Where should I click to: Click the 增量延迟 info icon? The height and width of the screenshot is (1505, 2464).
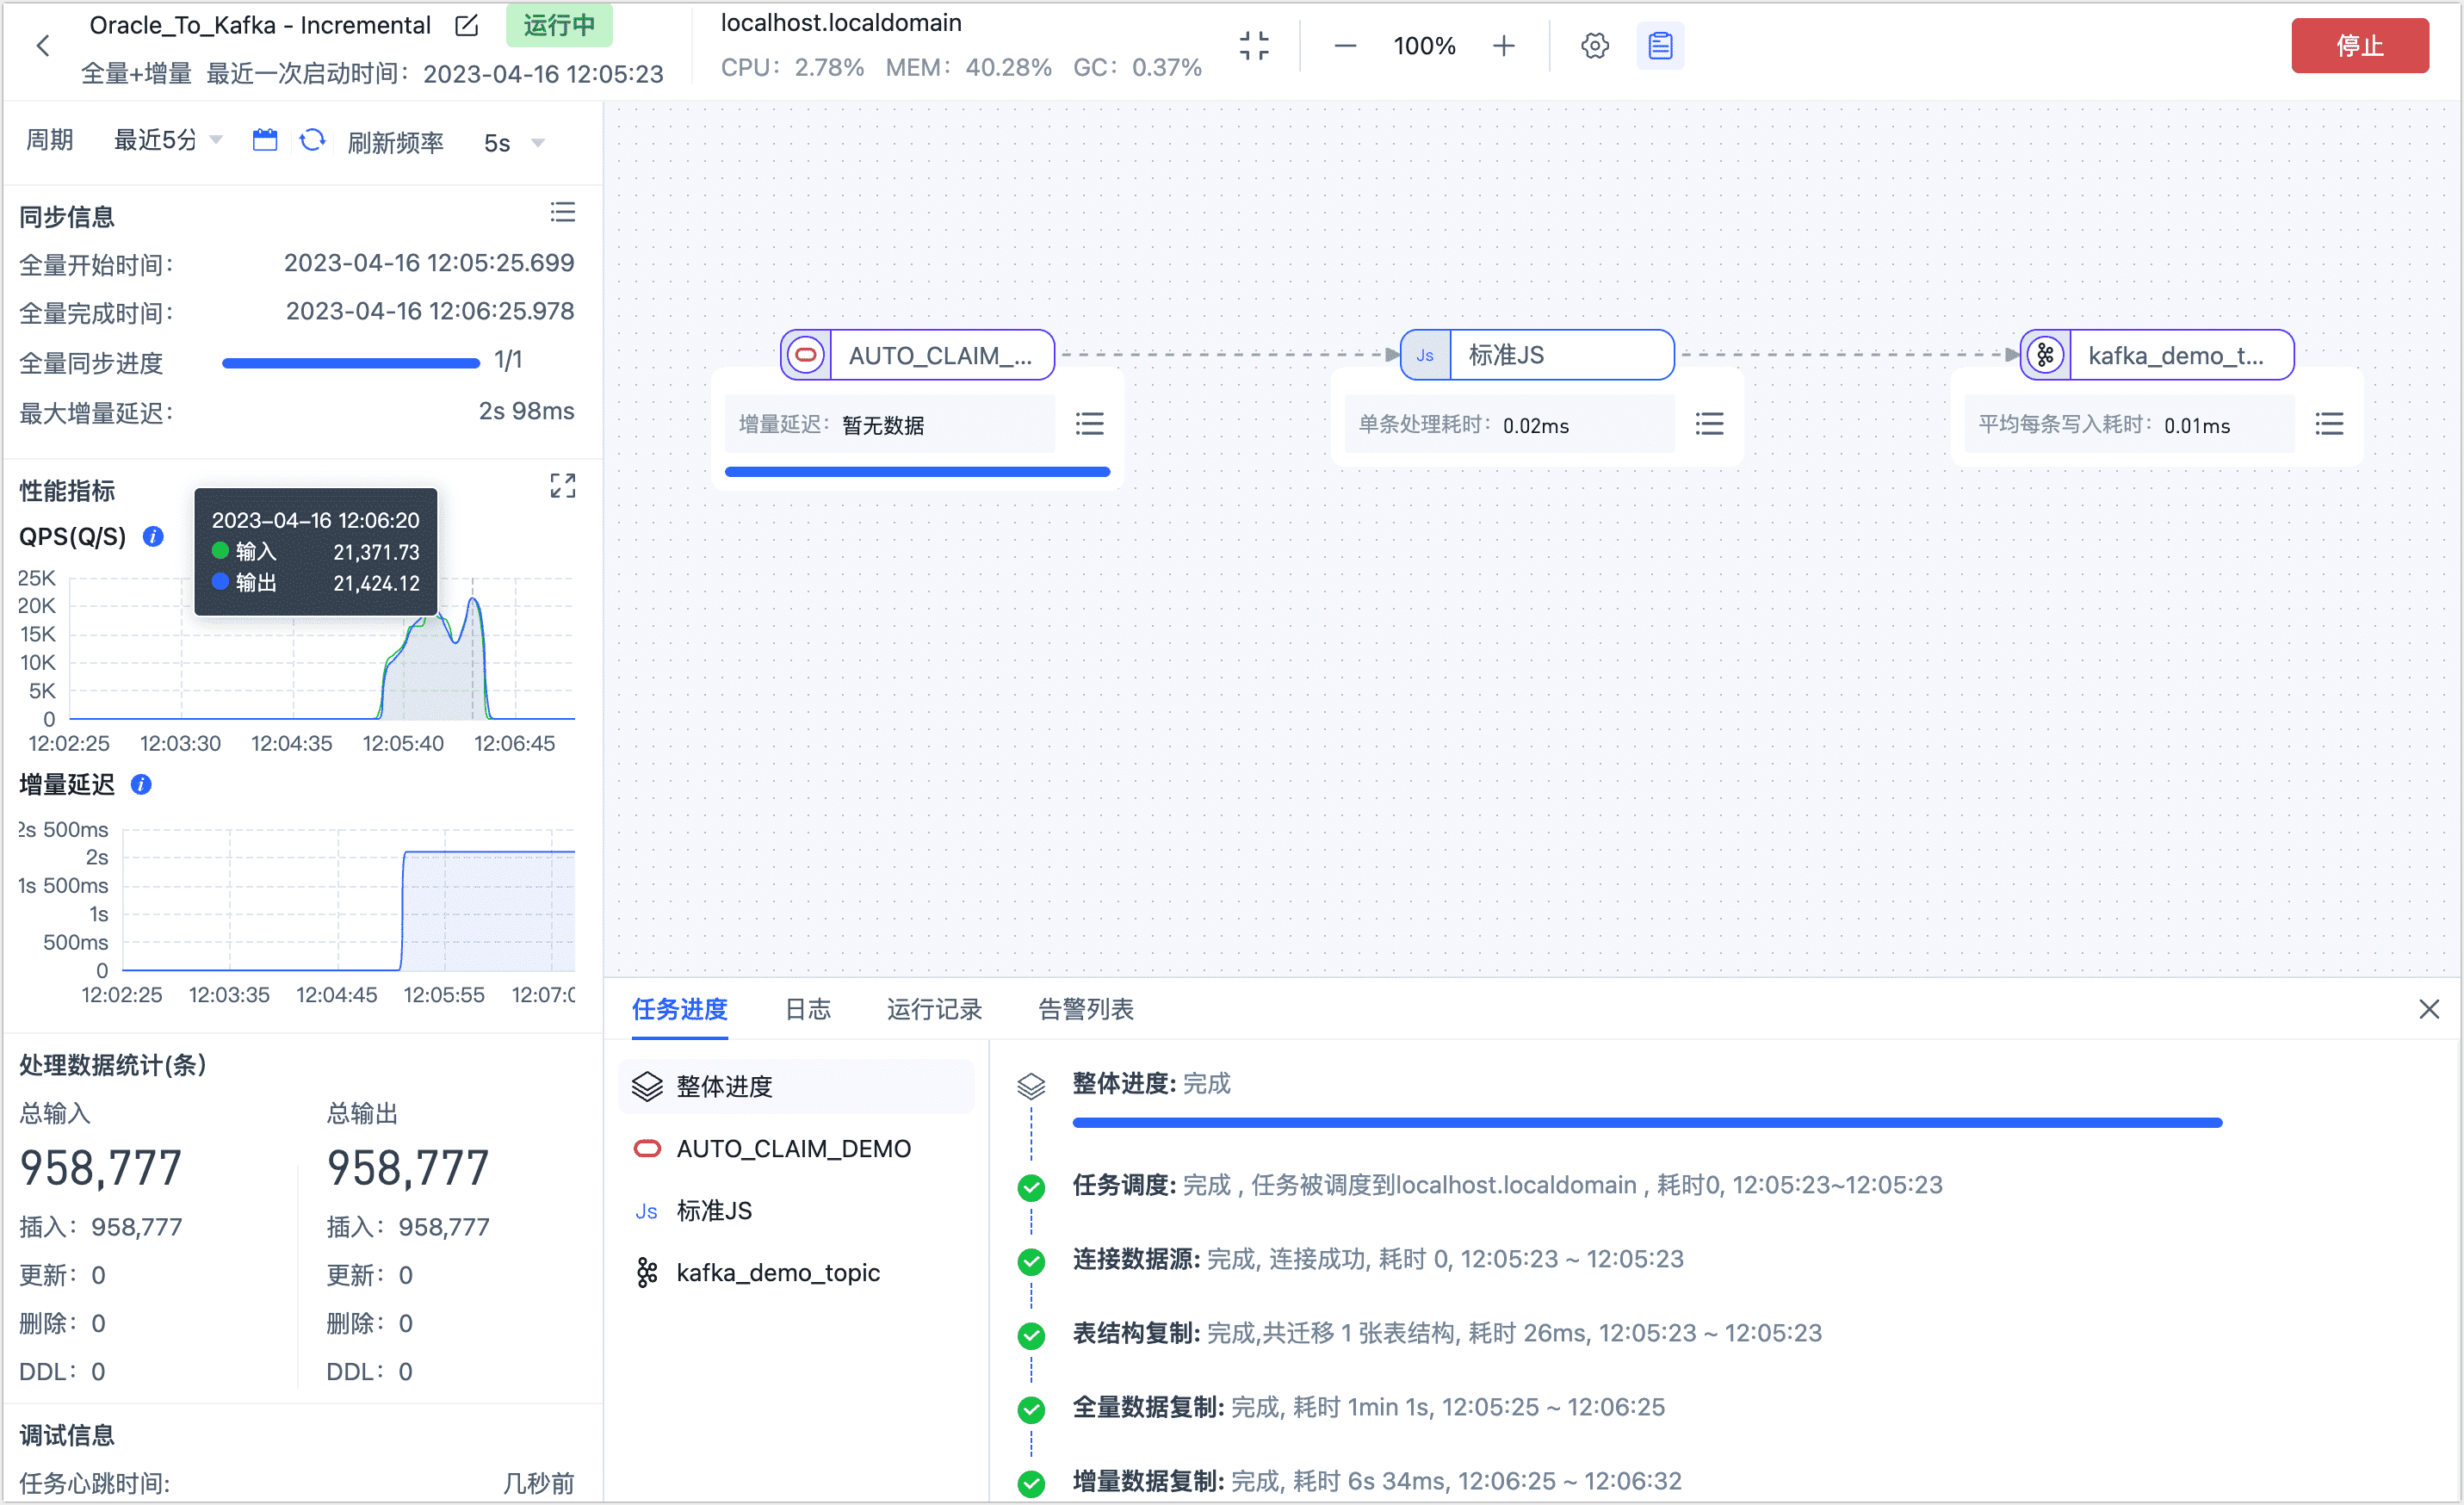click(x=141, y=785)
